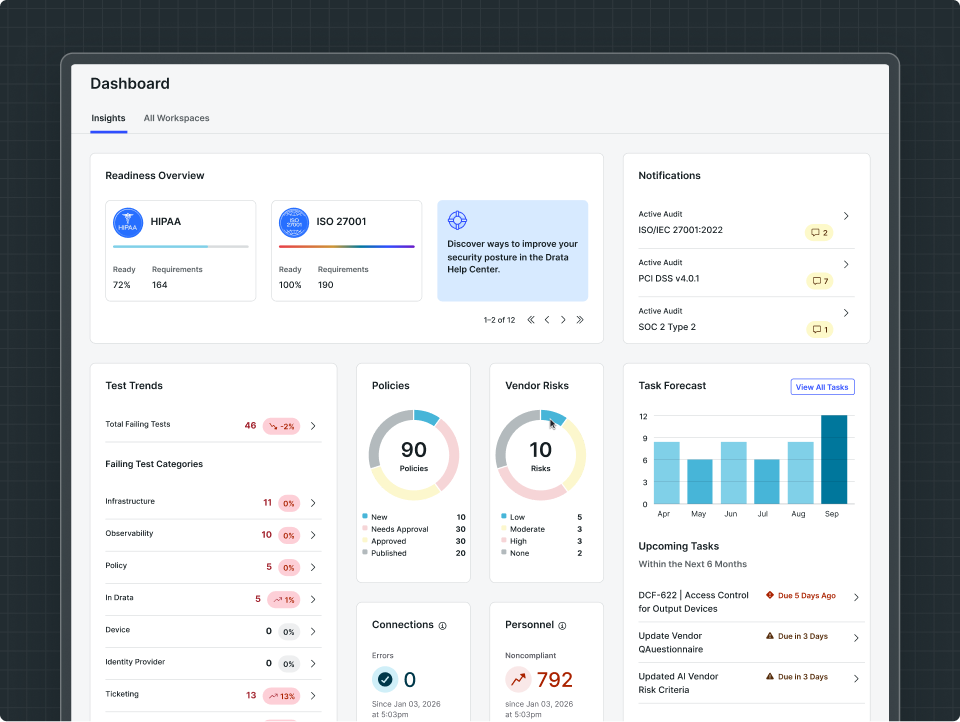Go to the next frameworks page
Screen dimensions: 960x722
point(563,320)
